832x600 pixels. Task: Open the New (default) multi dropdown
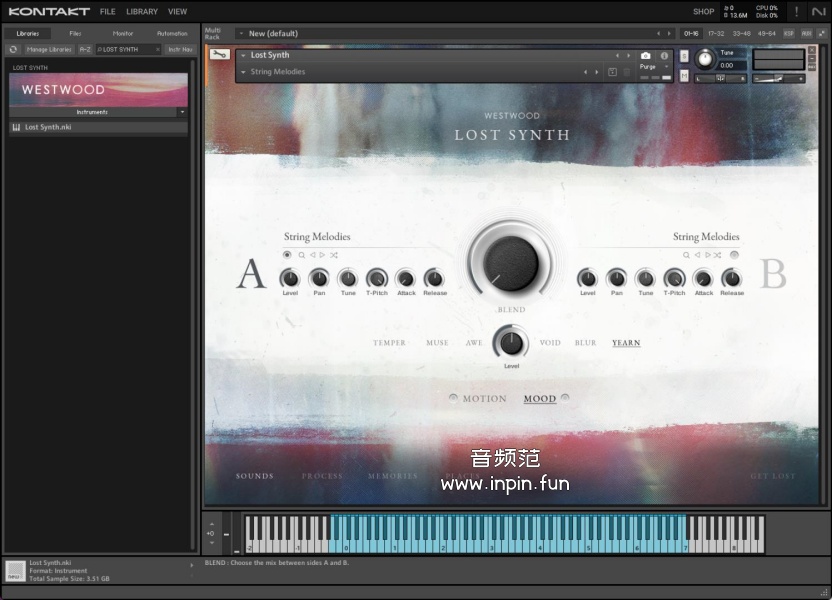[241, 33]
